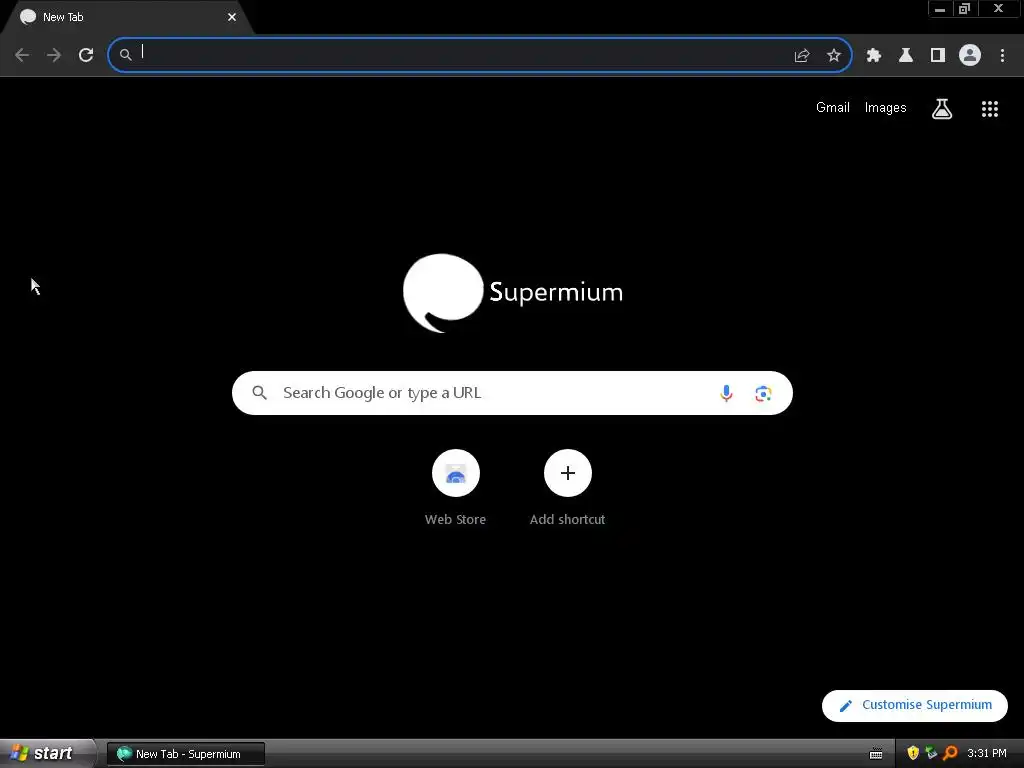
Task: Open the profile avatar menu
Action: (x=970, y=55)
